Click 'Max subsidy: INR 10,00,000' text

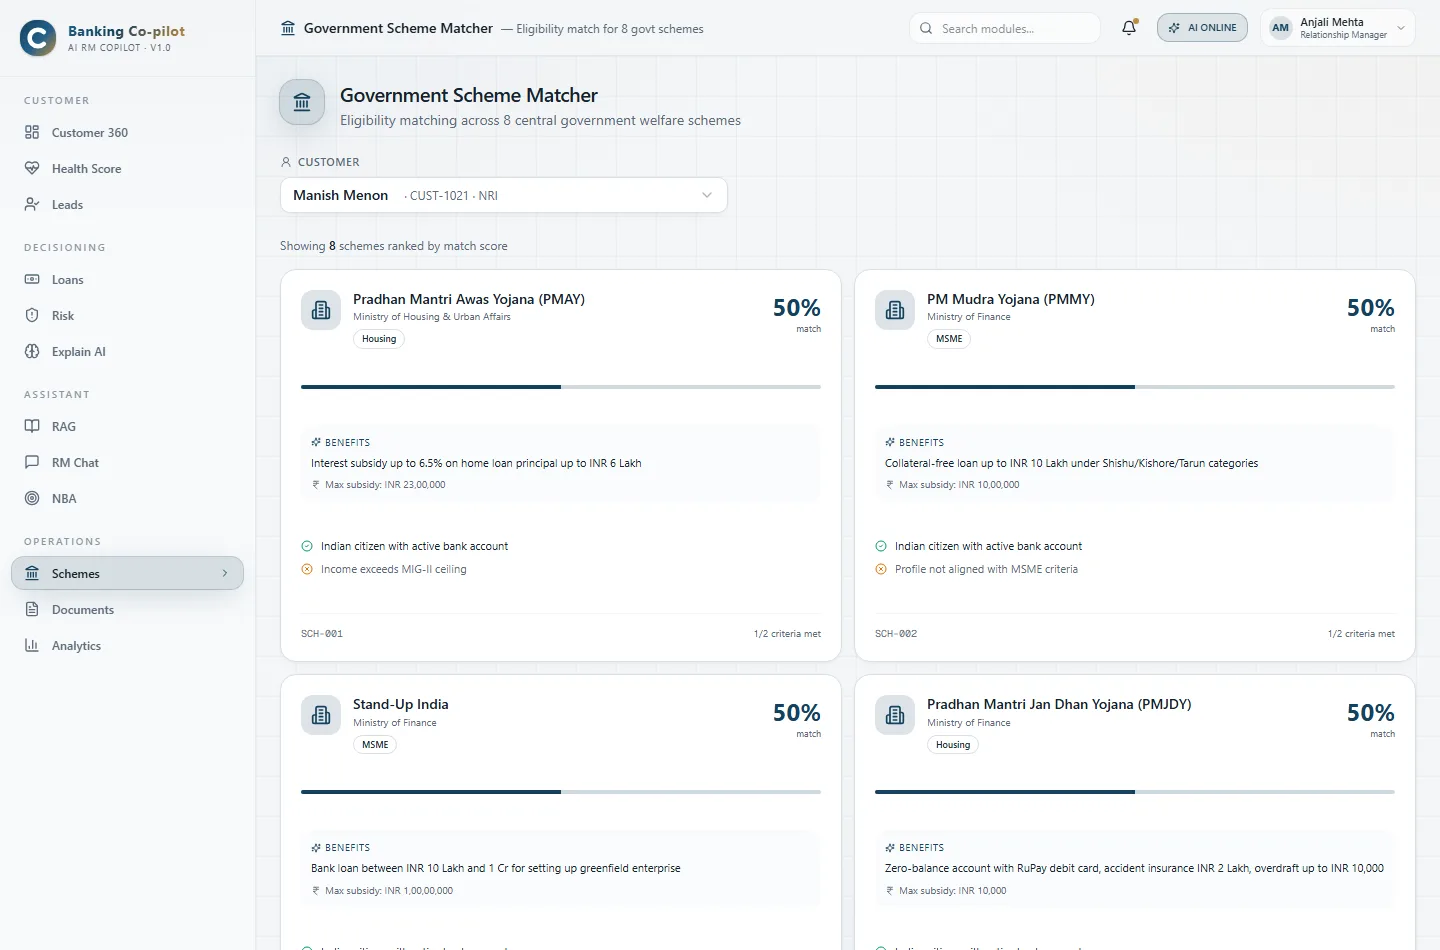959,485
